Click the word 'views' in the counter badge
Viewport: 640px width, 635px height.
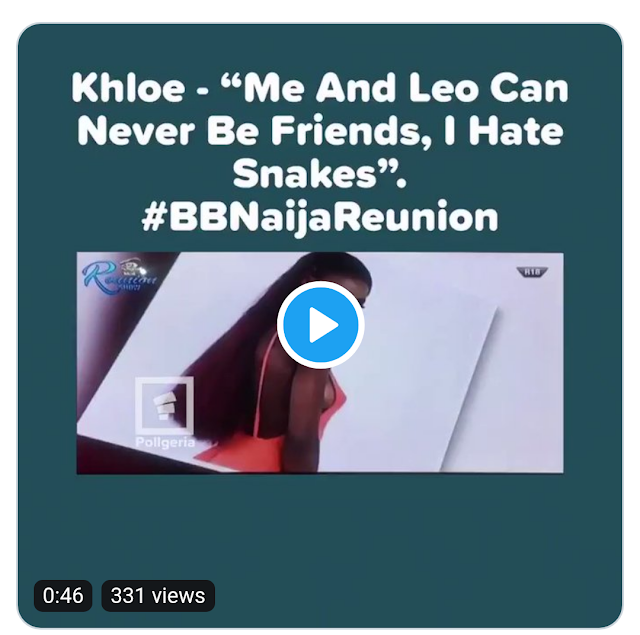coord(178,596)
